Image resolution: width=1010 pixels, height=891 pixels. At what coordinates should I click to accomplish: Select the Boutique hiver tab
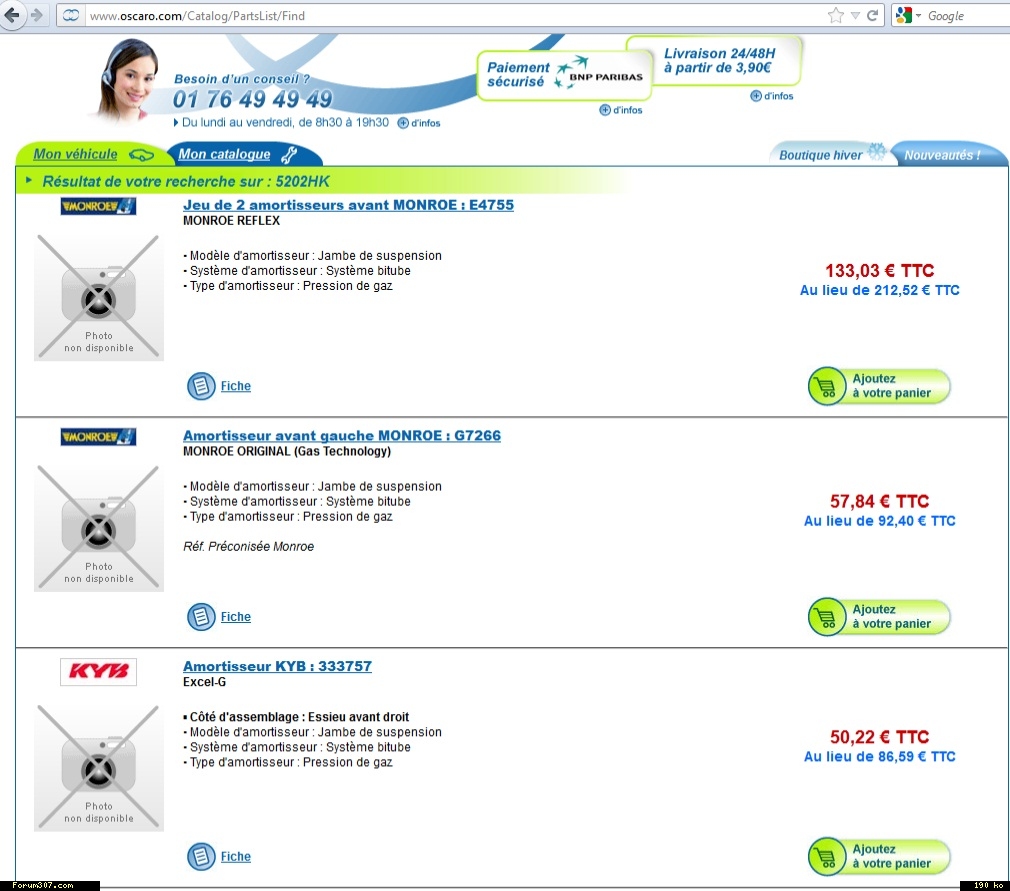[x=821, y=155]
